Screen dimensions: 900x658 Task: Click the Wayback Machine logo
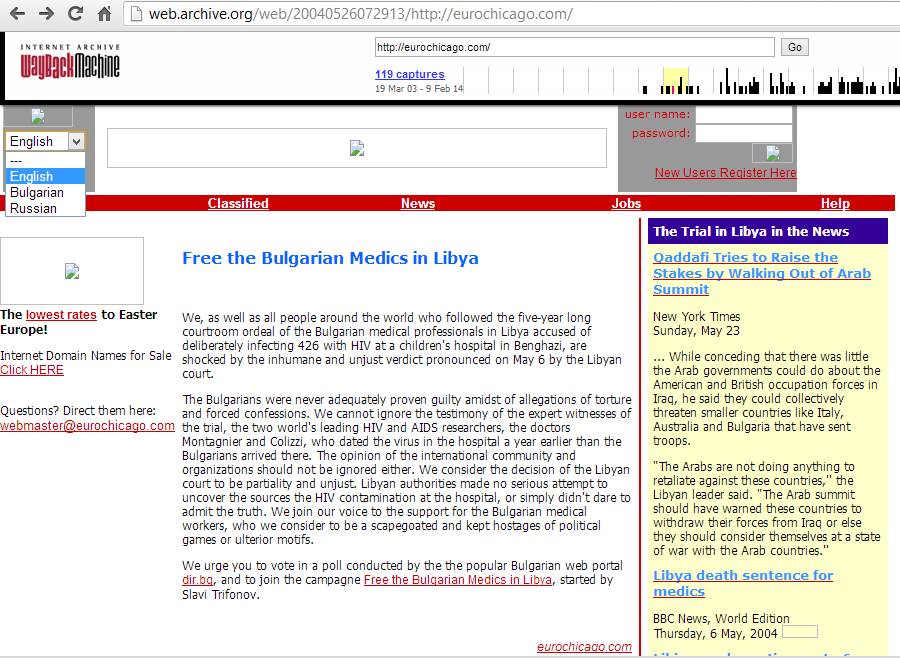[x=70, y=63]
